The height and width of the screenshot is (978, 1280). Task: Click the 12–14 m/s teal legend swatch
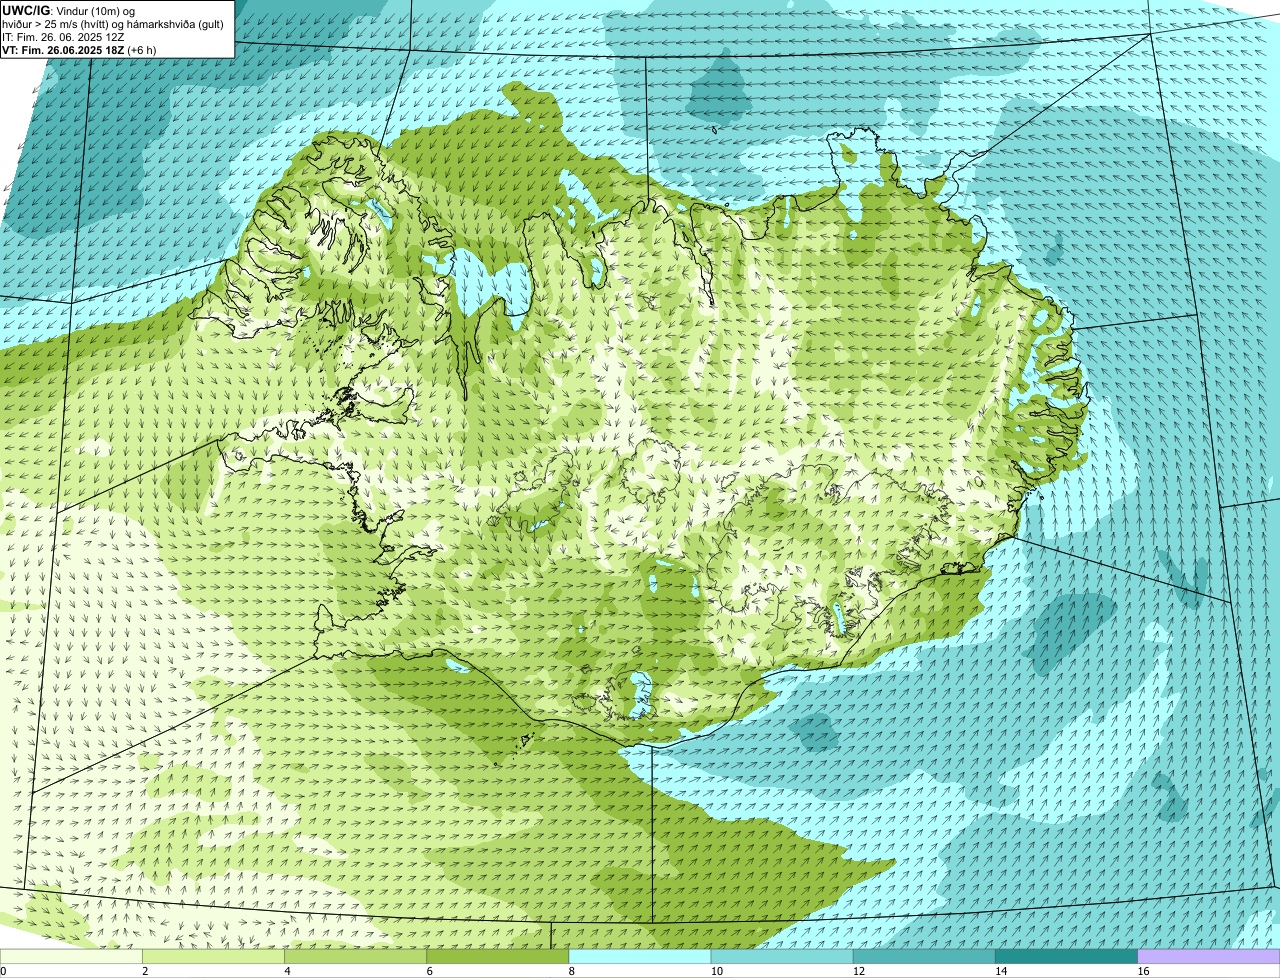[924, 957]
